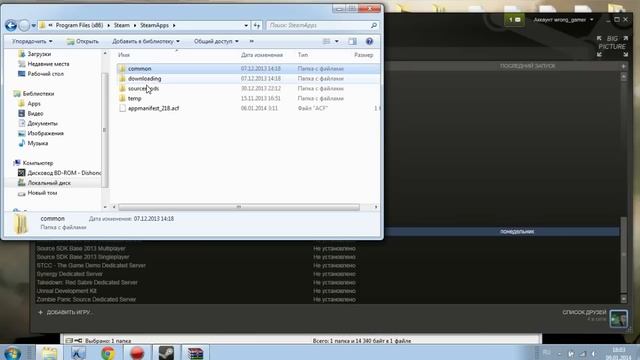The height and width of the screenshot is (360, 640).
Task: Open WinRAR from the taskbar
Action: coord(195,353)
